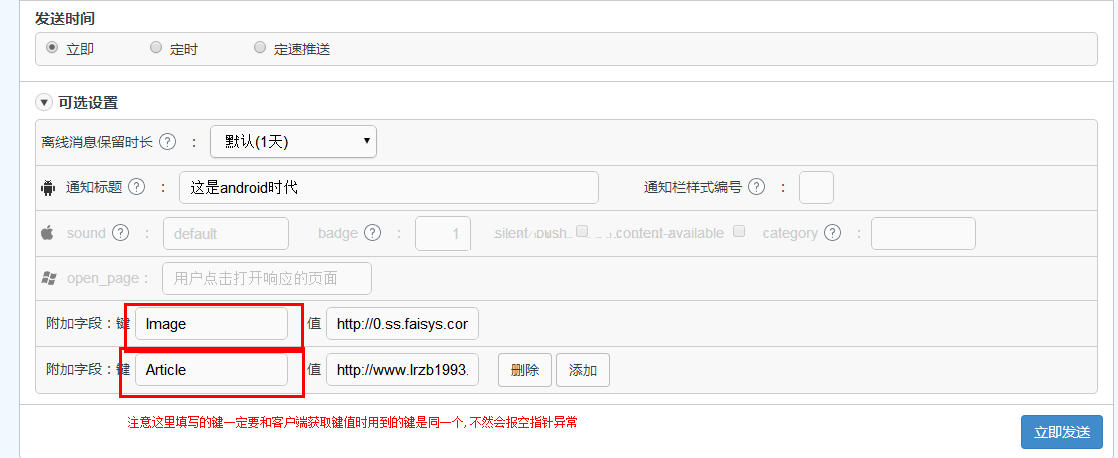Viewport: 1118px width, 458px height.
Task: Select the 定速推送 radio option
Action: (x=260, y=47)
